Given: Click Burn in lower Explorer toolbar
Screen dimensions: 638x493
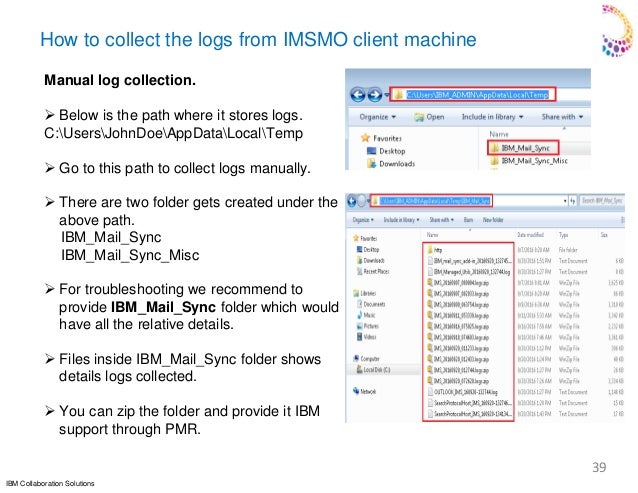Looking at the screenshot, I should 468,220.
